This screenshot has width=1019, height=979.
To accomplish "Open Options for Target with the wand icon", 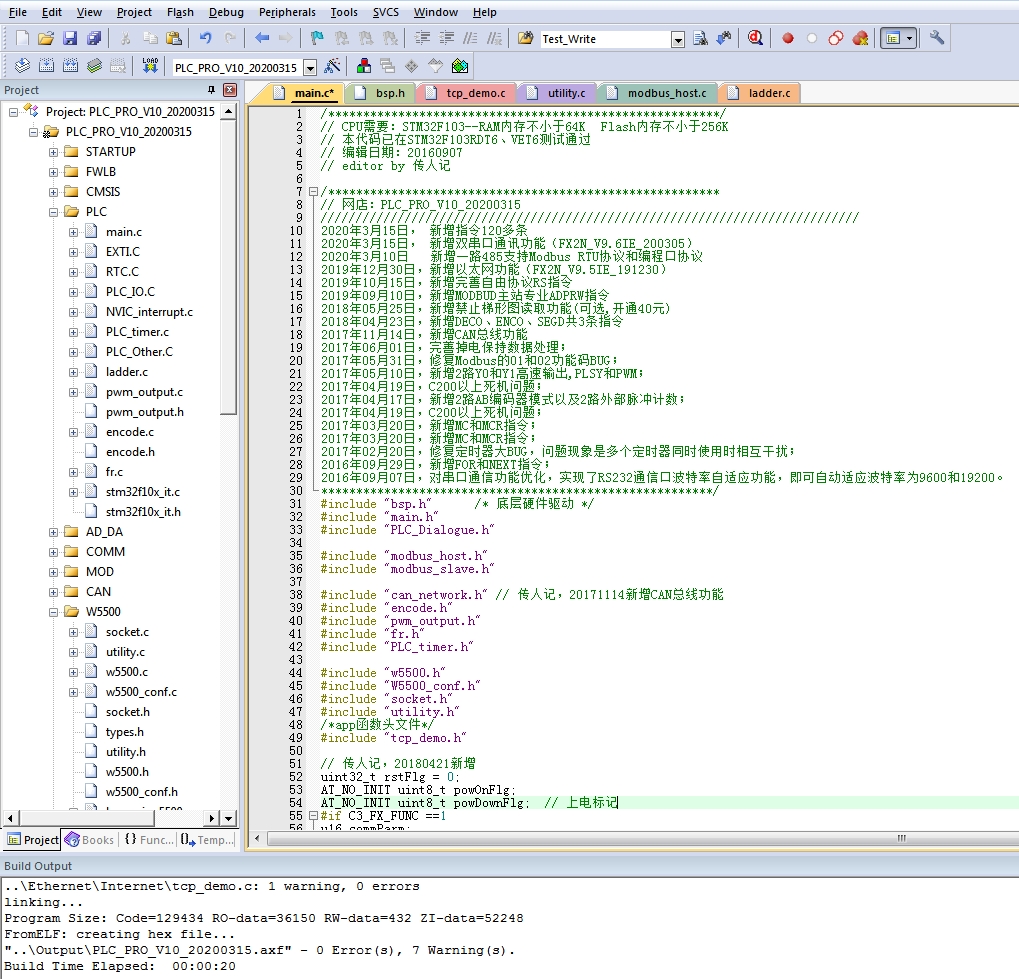I will [332, 66].
